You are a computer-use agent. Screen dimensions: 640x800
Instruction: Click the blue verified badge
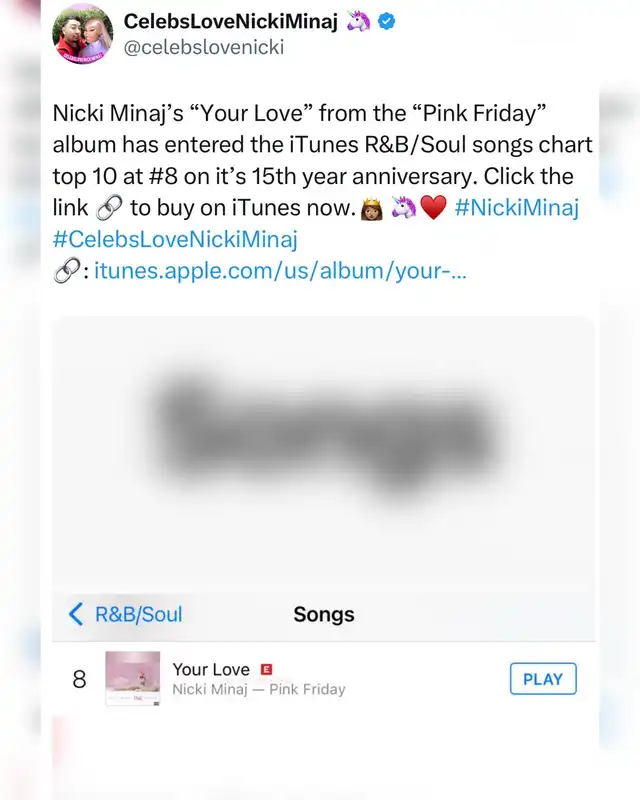point(386,21)
